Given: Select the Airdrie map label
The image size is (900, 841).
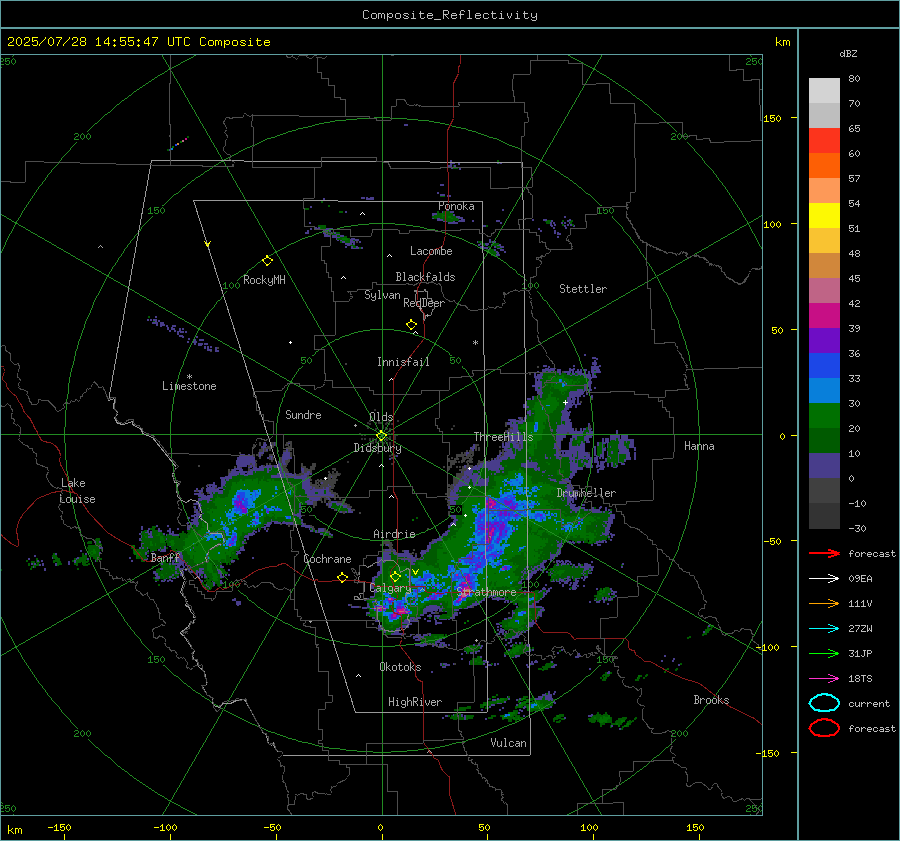Looking at the screenshot, I should click(394, 534).
